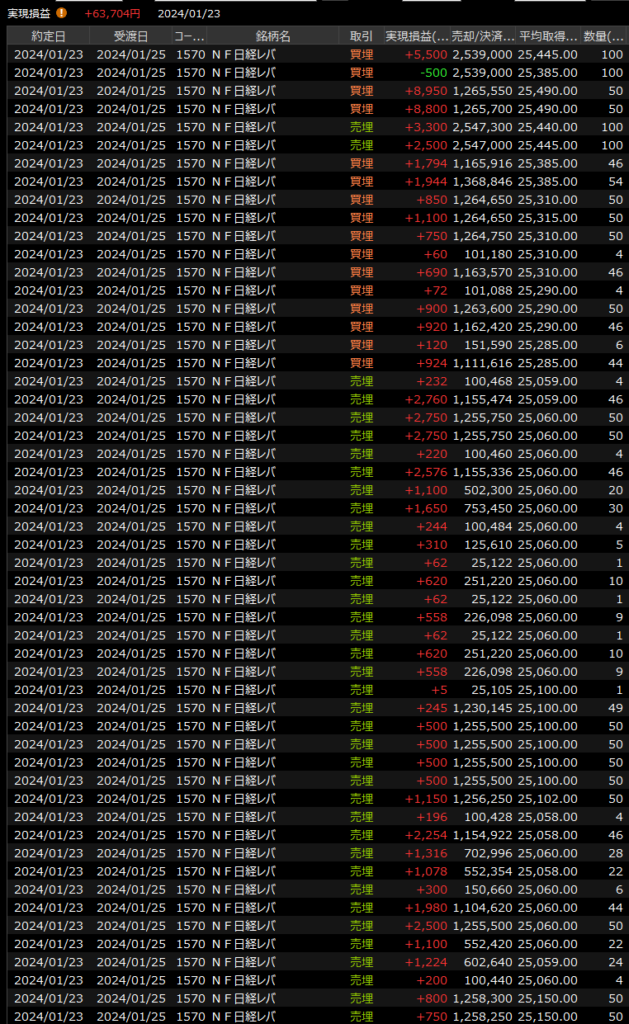Click the 売却/決済 column header
Screen dimensions: 629x1024
(482, 36)
